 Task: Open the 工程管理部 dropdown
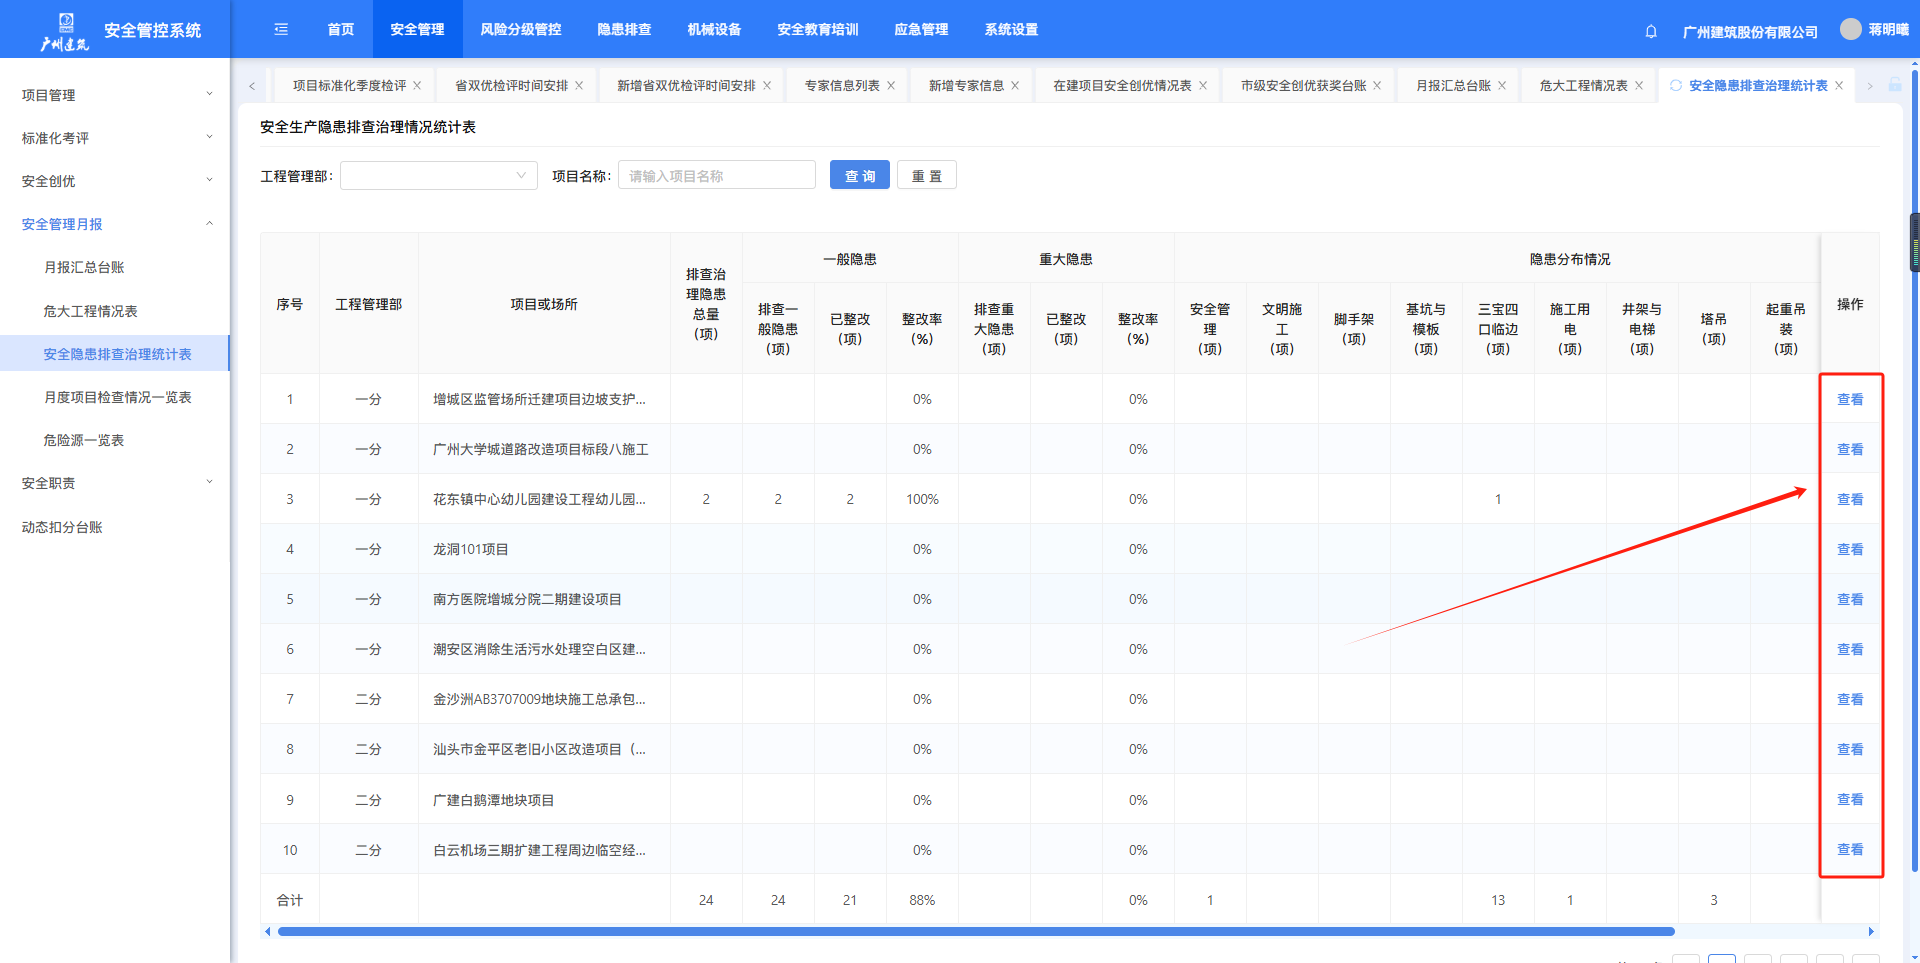[438, 176]
